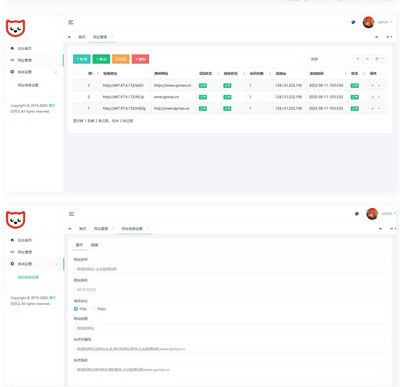Open the theme palette icon in bottom screenshot
Viewport: 400px width, 387px height.
(357, 214)
